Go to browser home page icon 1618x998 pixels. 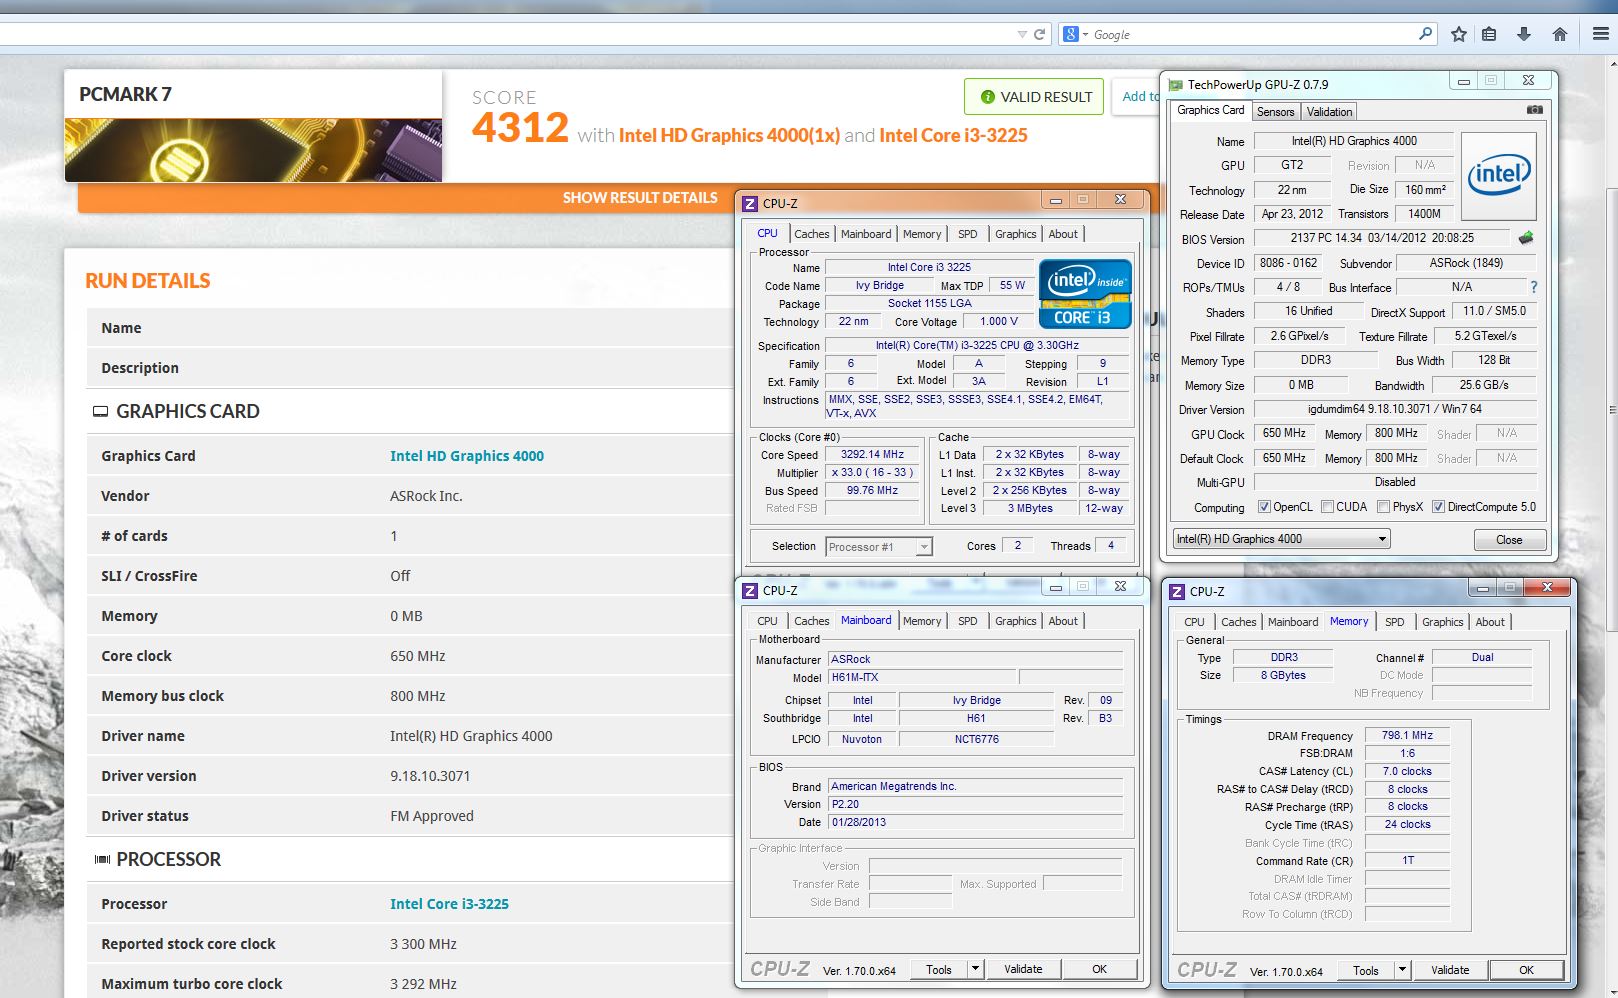coord(1559,34)
